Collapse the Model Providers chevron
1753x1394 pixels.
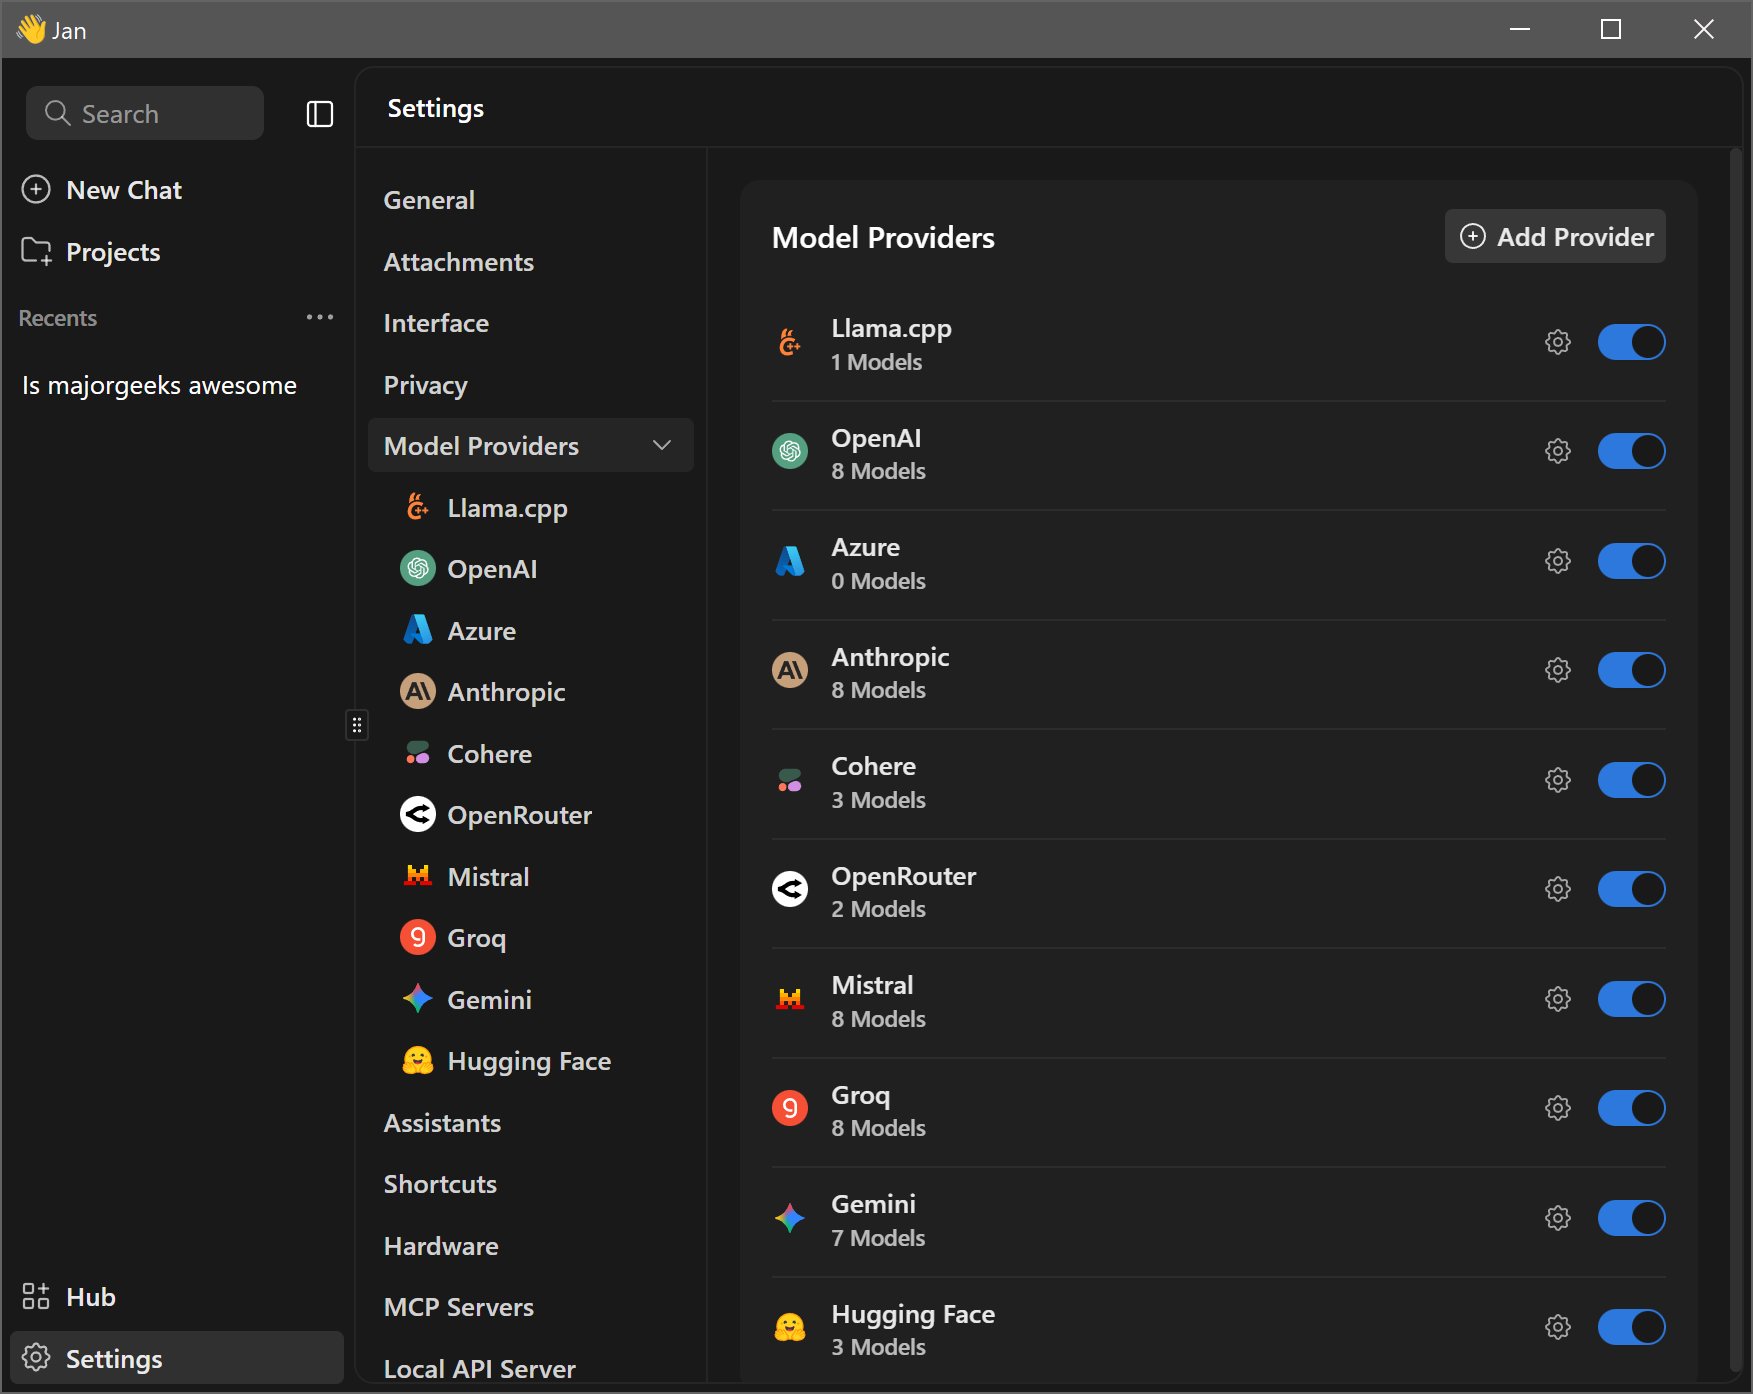[661, 446]
